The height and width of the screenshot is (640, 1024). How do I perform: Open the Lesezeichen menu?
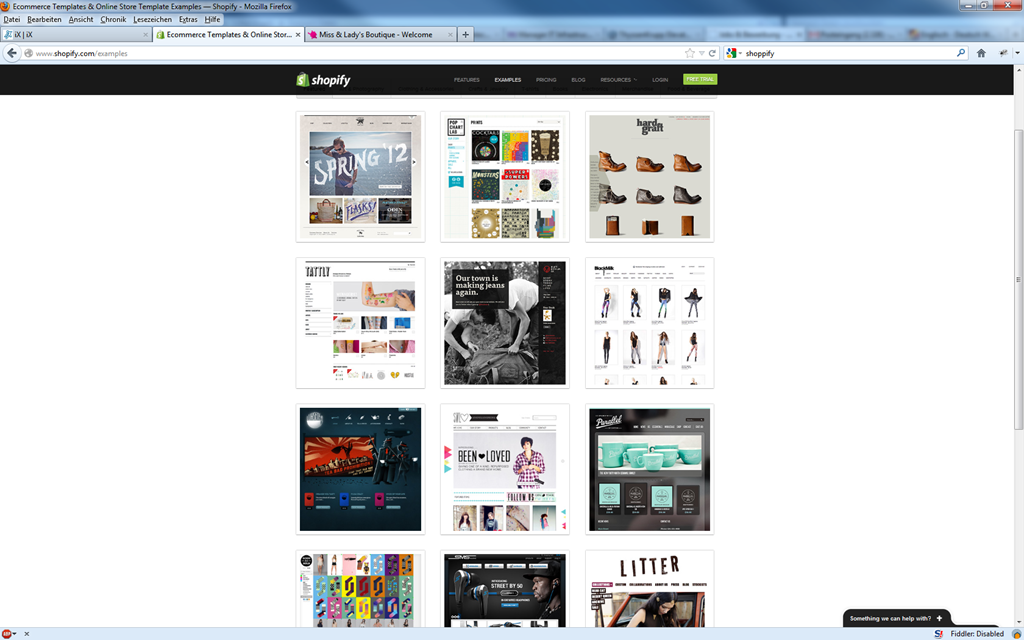153,20
